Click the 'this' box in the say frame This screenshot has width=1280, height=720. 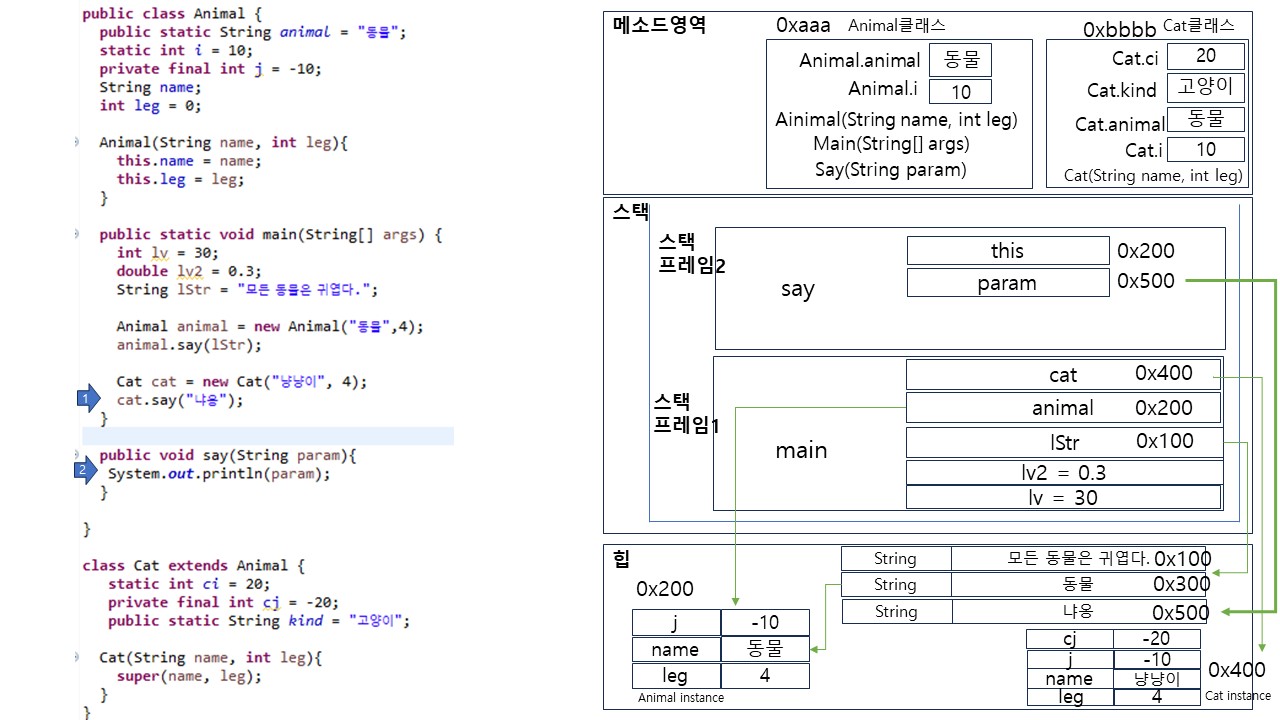click(x=1007, y=251)
